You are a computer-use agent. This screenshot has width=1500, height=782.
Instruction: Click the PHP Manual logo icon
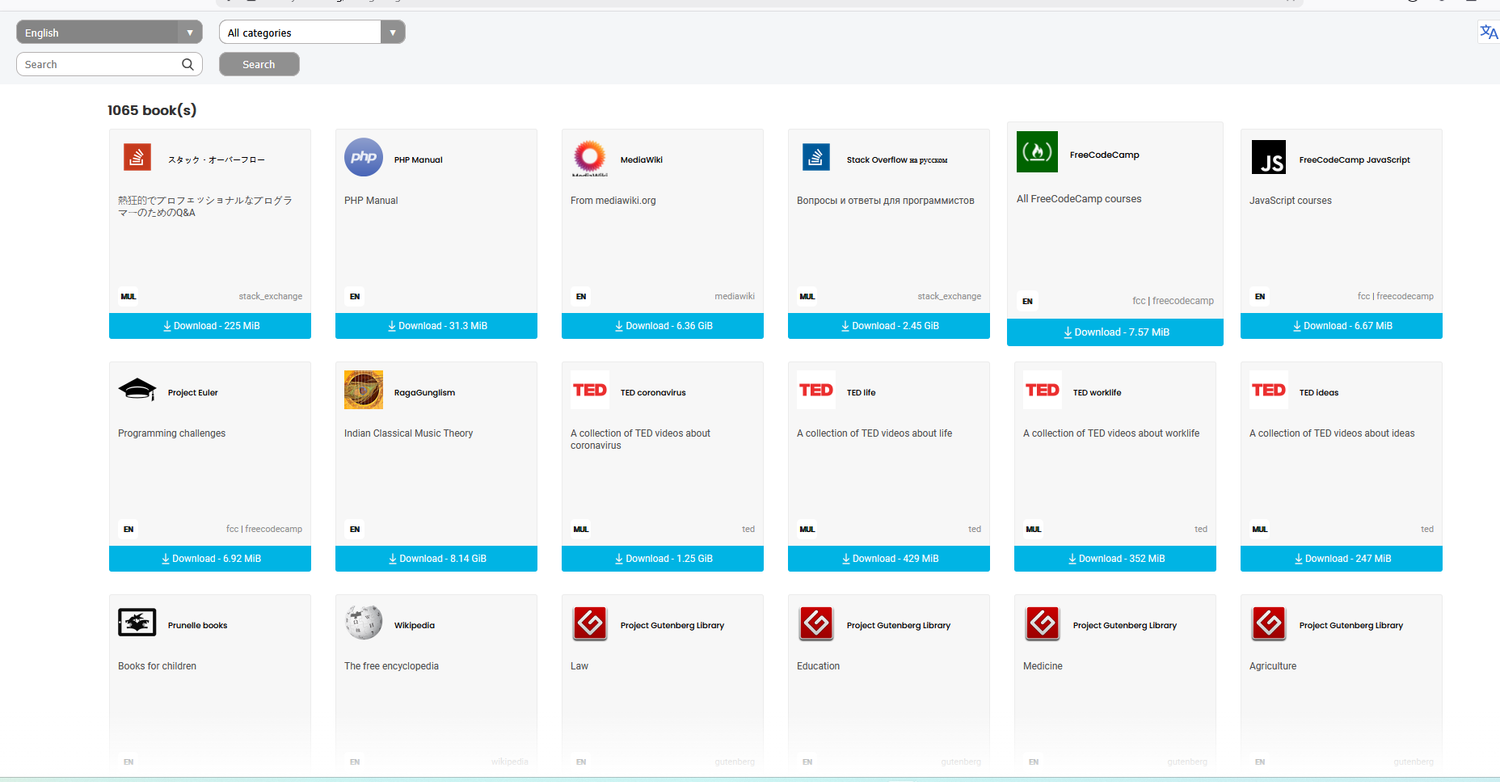click(x=363, y=157)
